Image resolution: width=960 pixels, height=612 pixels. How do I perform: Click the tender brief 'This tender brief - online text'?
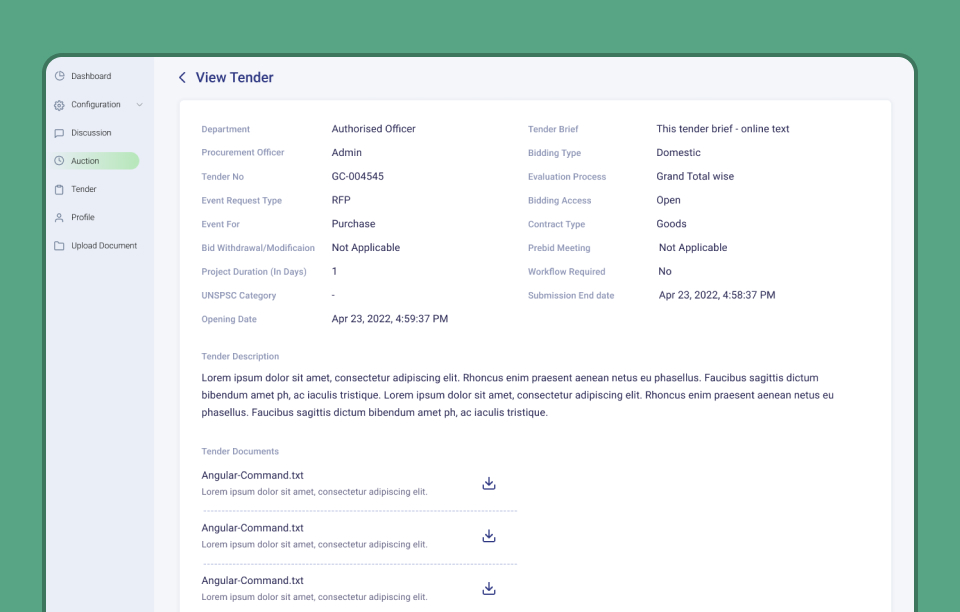click(722, 129)
